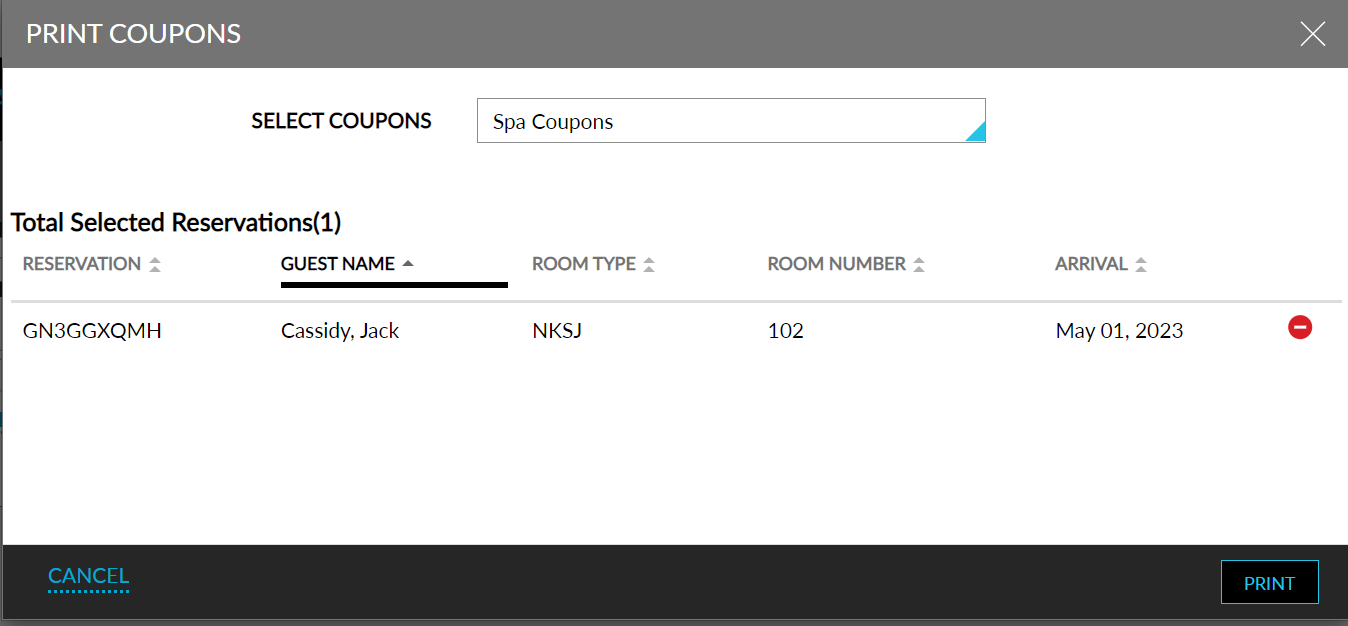Click the ascending sort arrow on GUEST NAME

click(408, 263)
